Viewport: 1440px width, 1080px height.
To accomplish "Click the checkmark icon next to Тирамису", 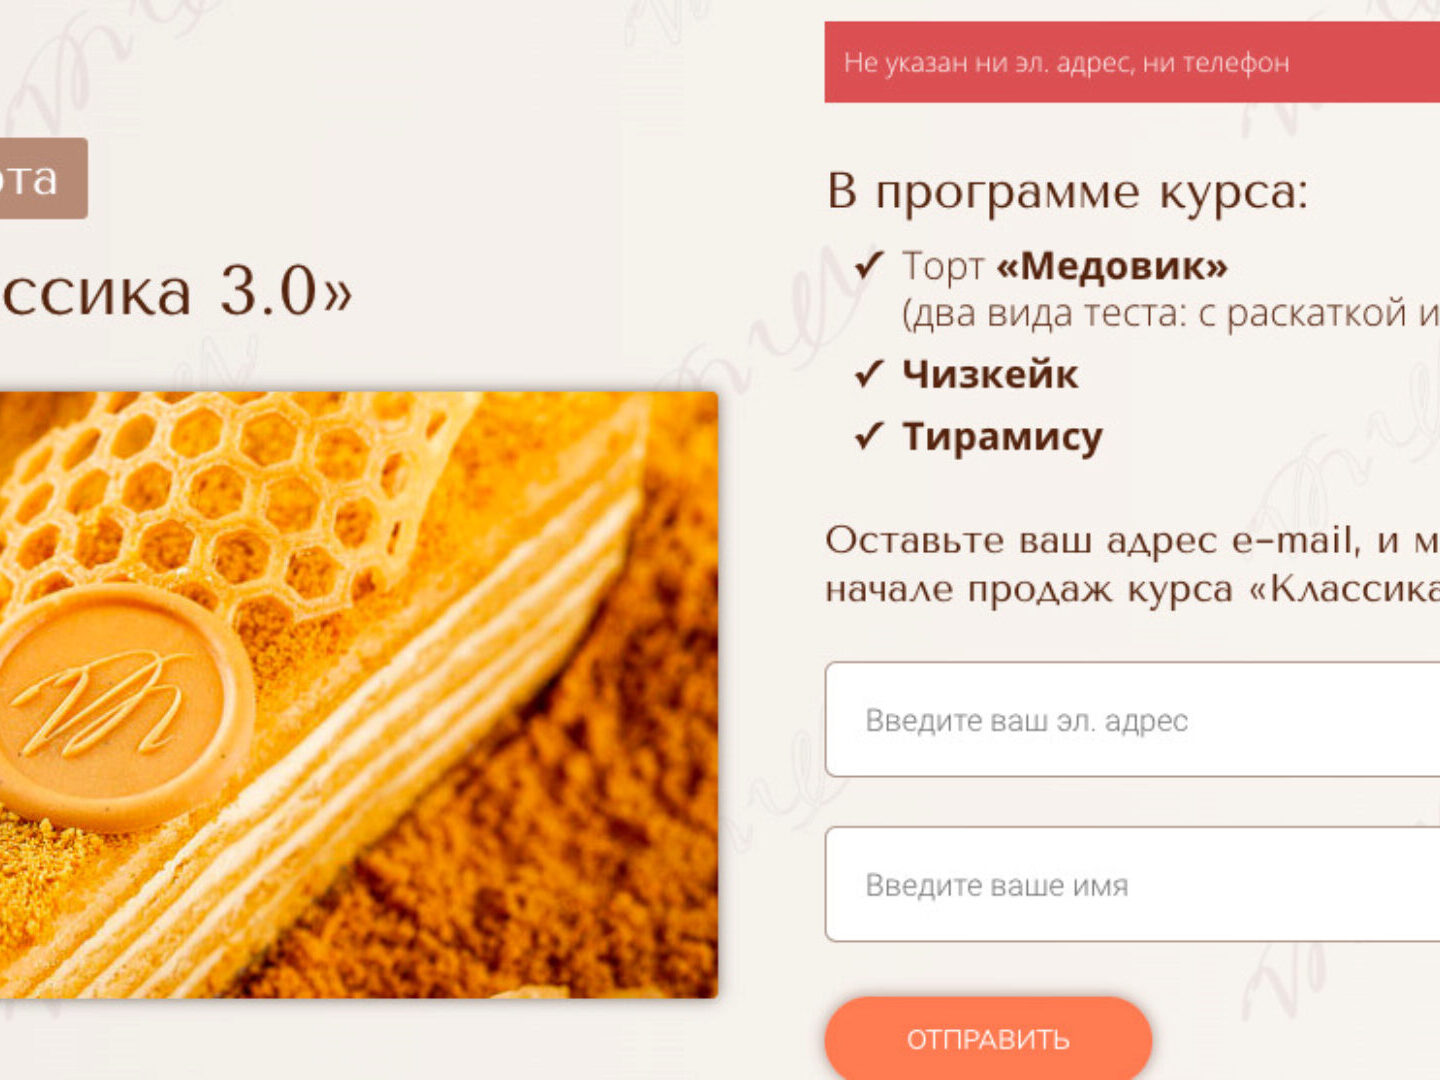I will point(869,436).
